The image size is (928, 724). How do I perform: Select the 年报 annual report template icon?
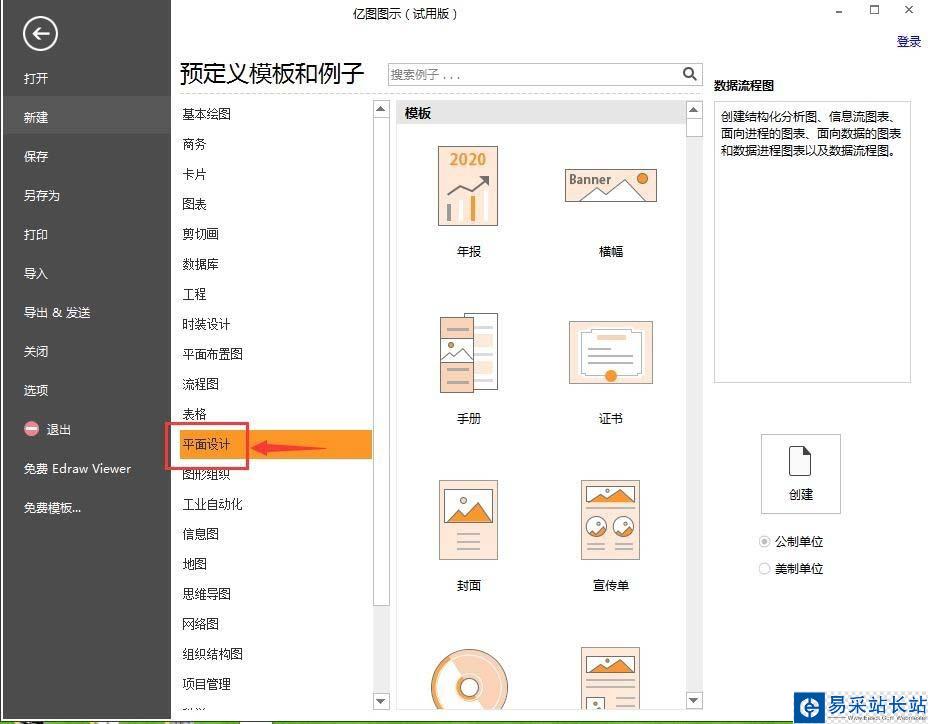468,186
